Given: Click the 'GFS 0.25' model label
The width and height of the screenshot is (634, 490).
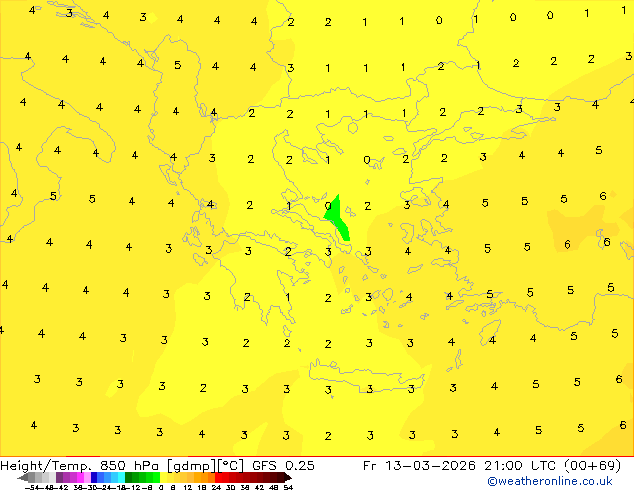Looking at the screenshot, I should pos(283,466).
